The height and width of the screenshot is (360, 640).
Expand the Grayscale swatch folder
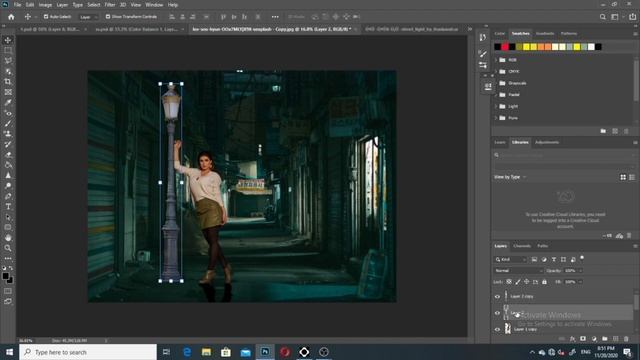coord(496,83)
